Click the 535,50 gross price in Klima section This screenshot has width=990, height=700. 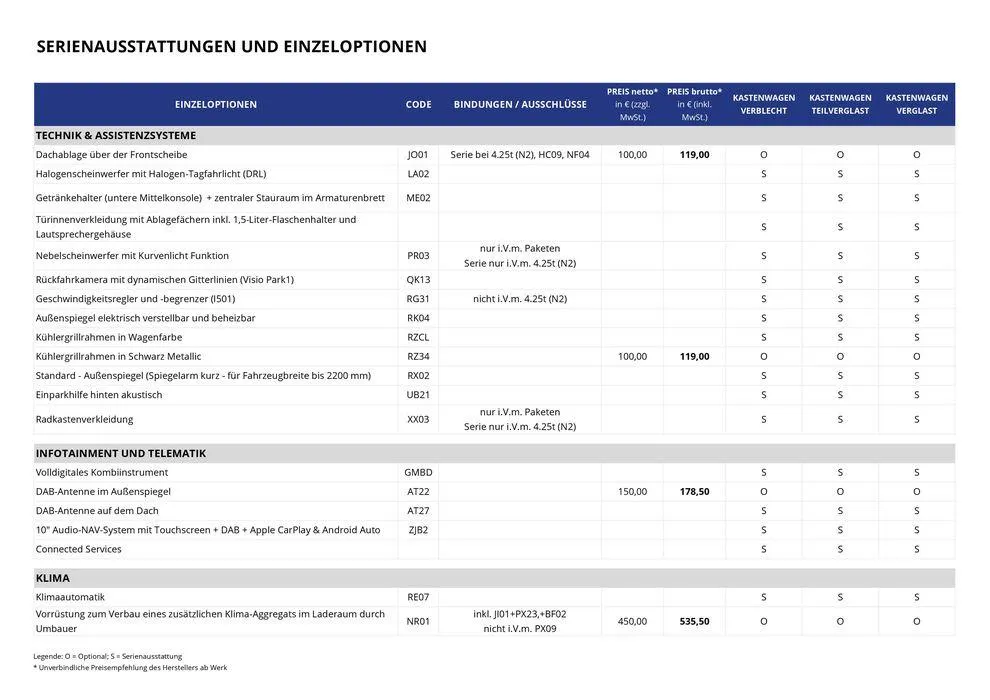tap(694, 622)
